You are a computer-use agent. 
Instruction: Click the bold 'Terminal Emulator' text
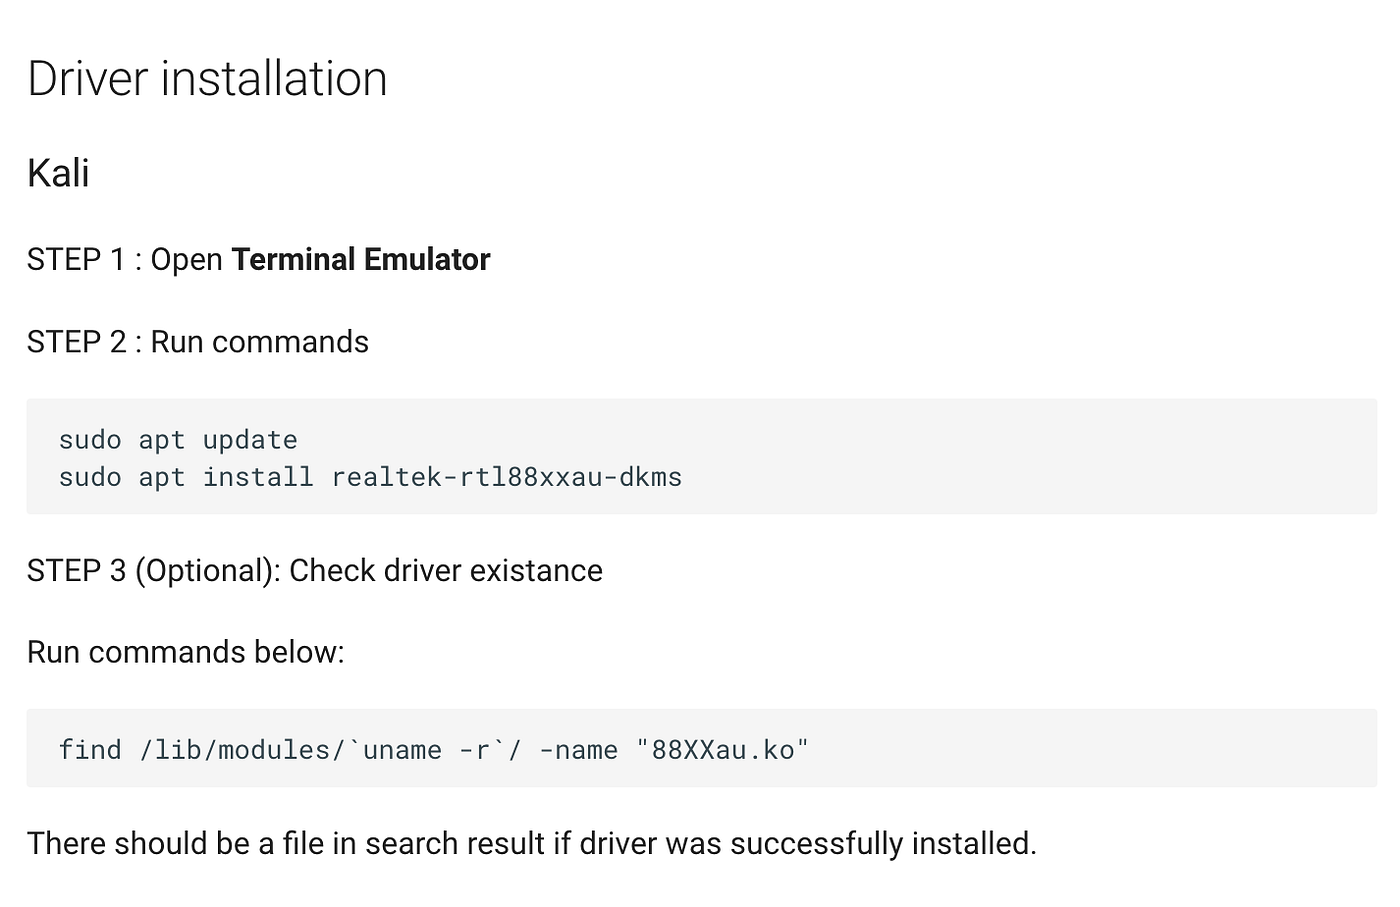click(361, 260)
